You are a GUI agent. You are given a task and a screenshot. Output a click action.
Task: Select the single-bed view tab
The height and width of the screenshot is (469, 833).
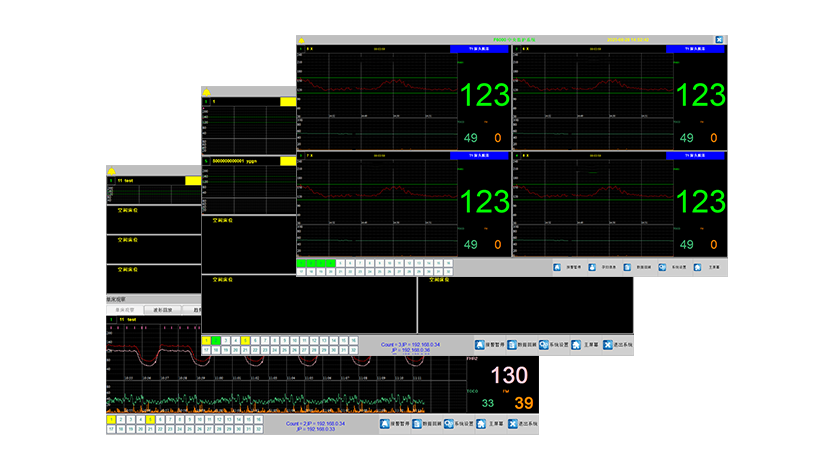[x=123, y=310]
